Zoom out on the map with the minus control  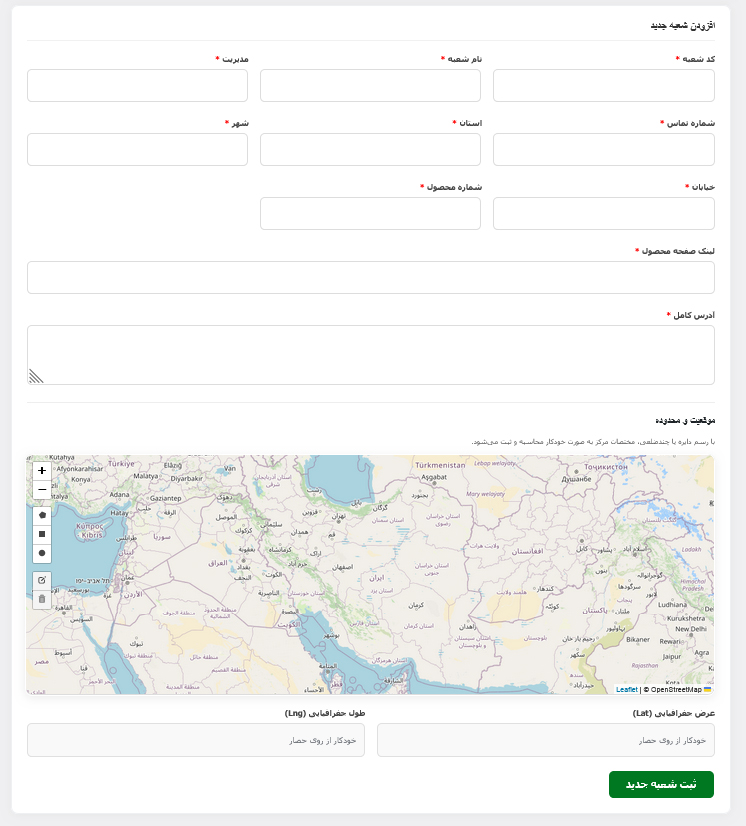(41, 490)
